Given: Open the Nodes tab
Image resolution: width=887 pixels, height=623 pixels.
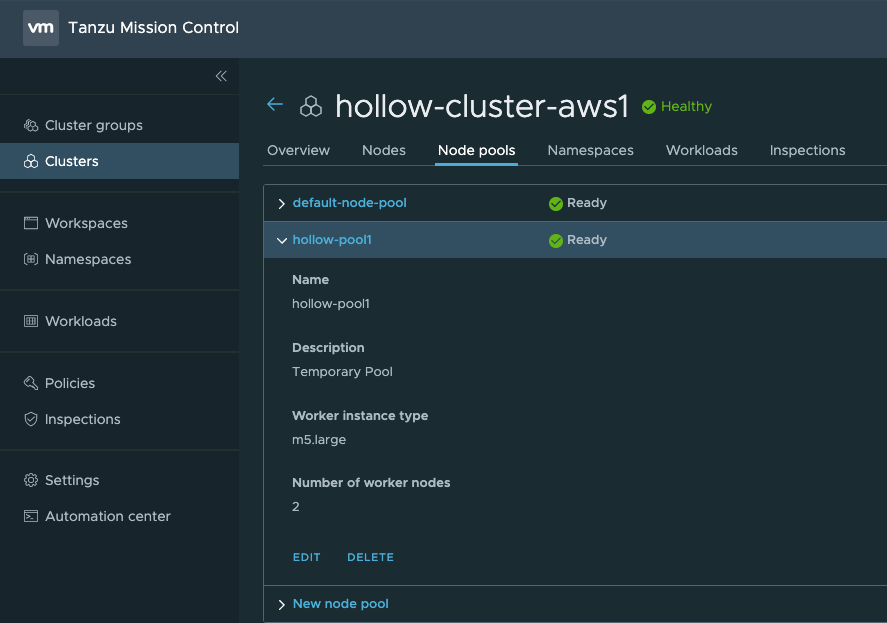Looking at the screenshot, I should [384, 150].
